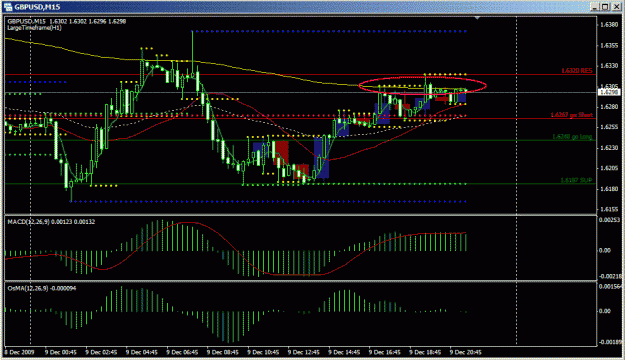Viewport: 625px width, 360px height.
Task: Select the '1.6187 SUP' support label
Action: click(x=576, y=180)
